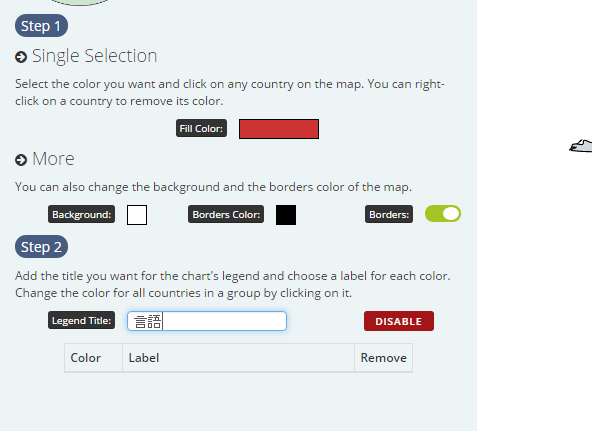Click the Background label
The height and width of the screenshot is (431, 592).
[82, 214]
